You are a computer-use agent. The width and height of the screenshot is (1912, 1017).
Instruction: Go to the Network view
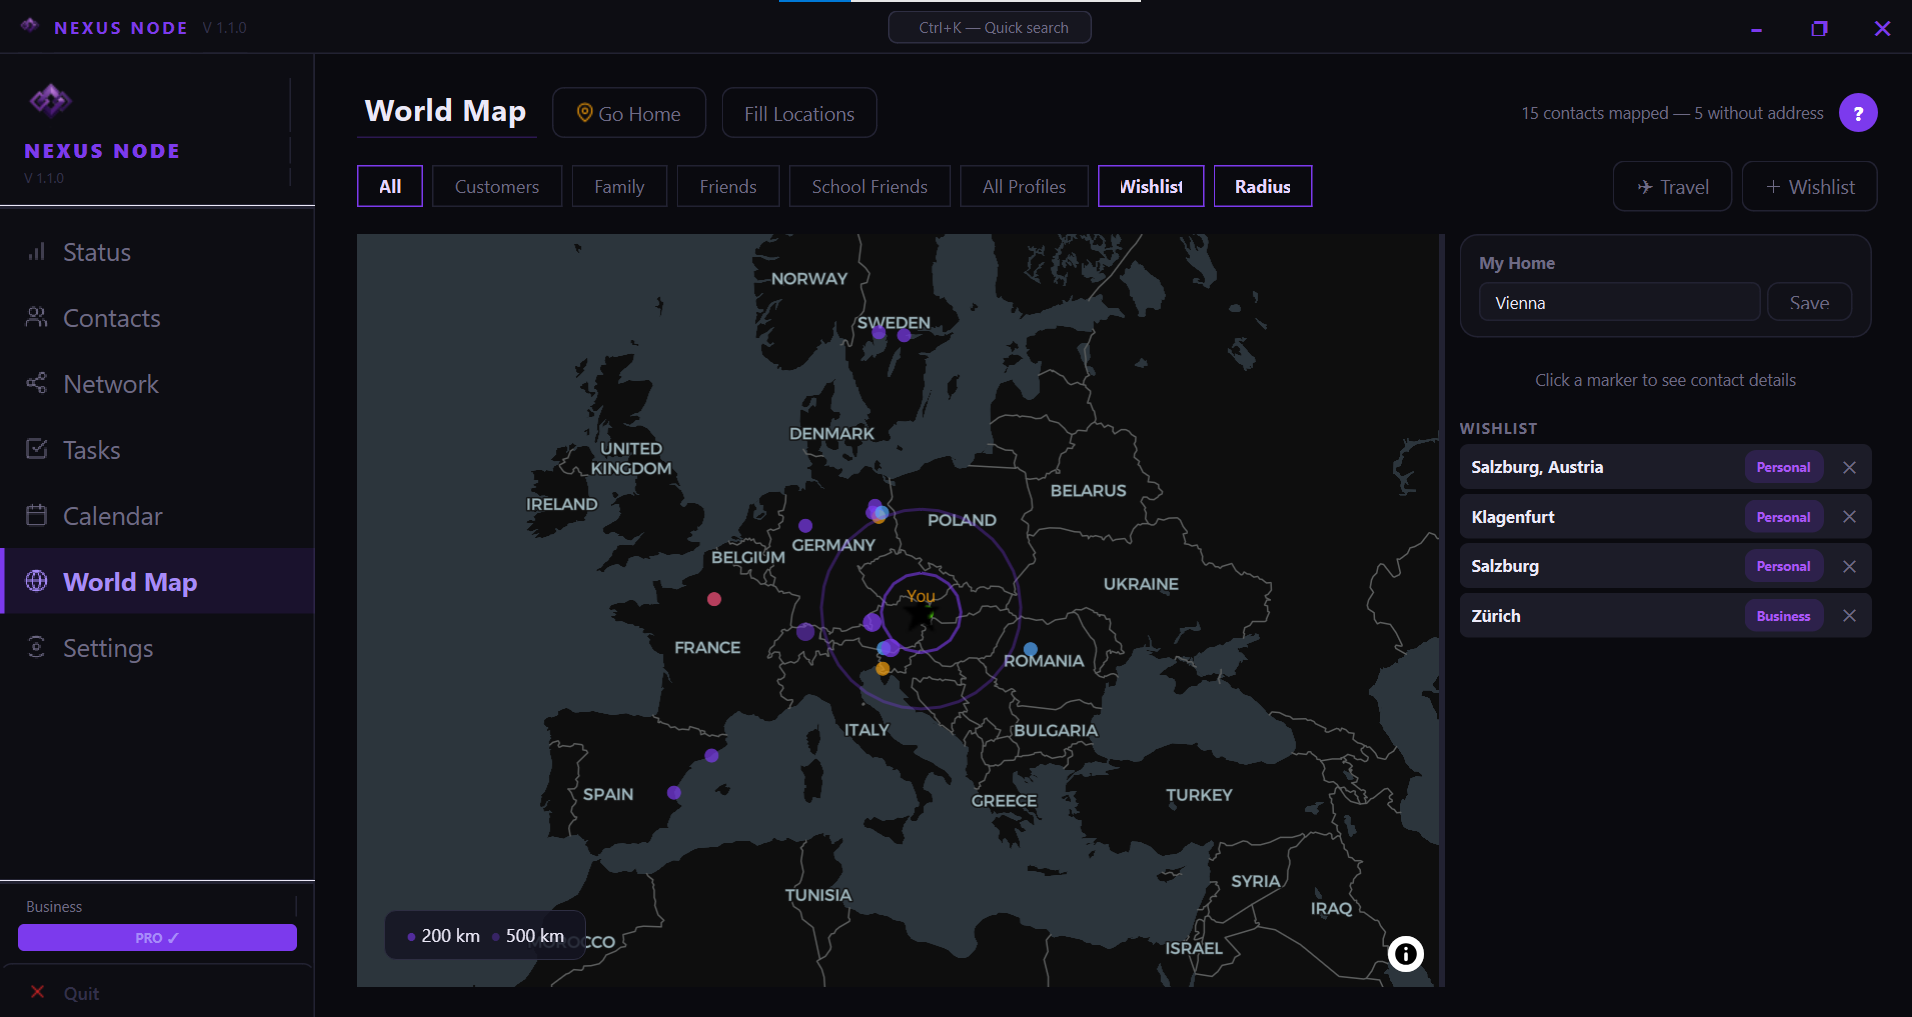point(157,384)
